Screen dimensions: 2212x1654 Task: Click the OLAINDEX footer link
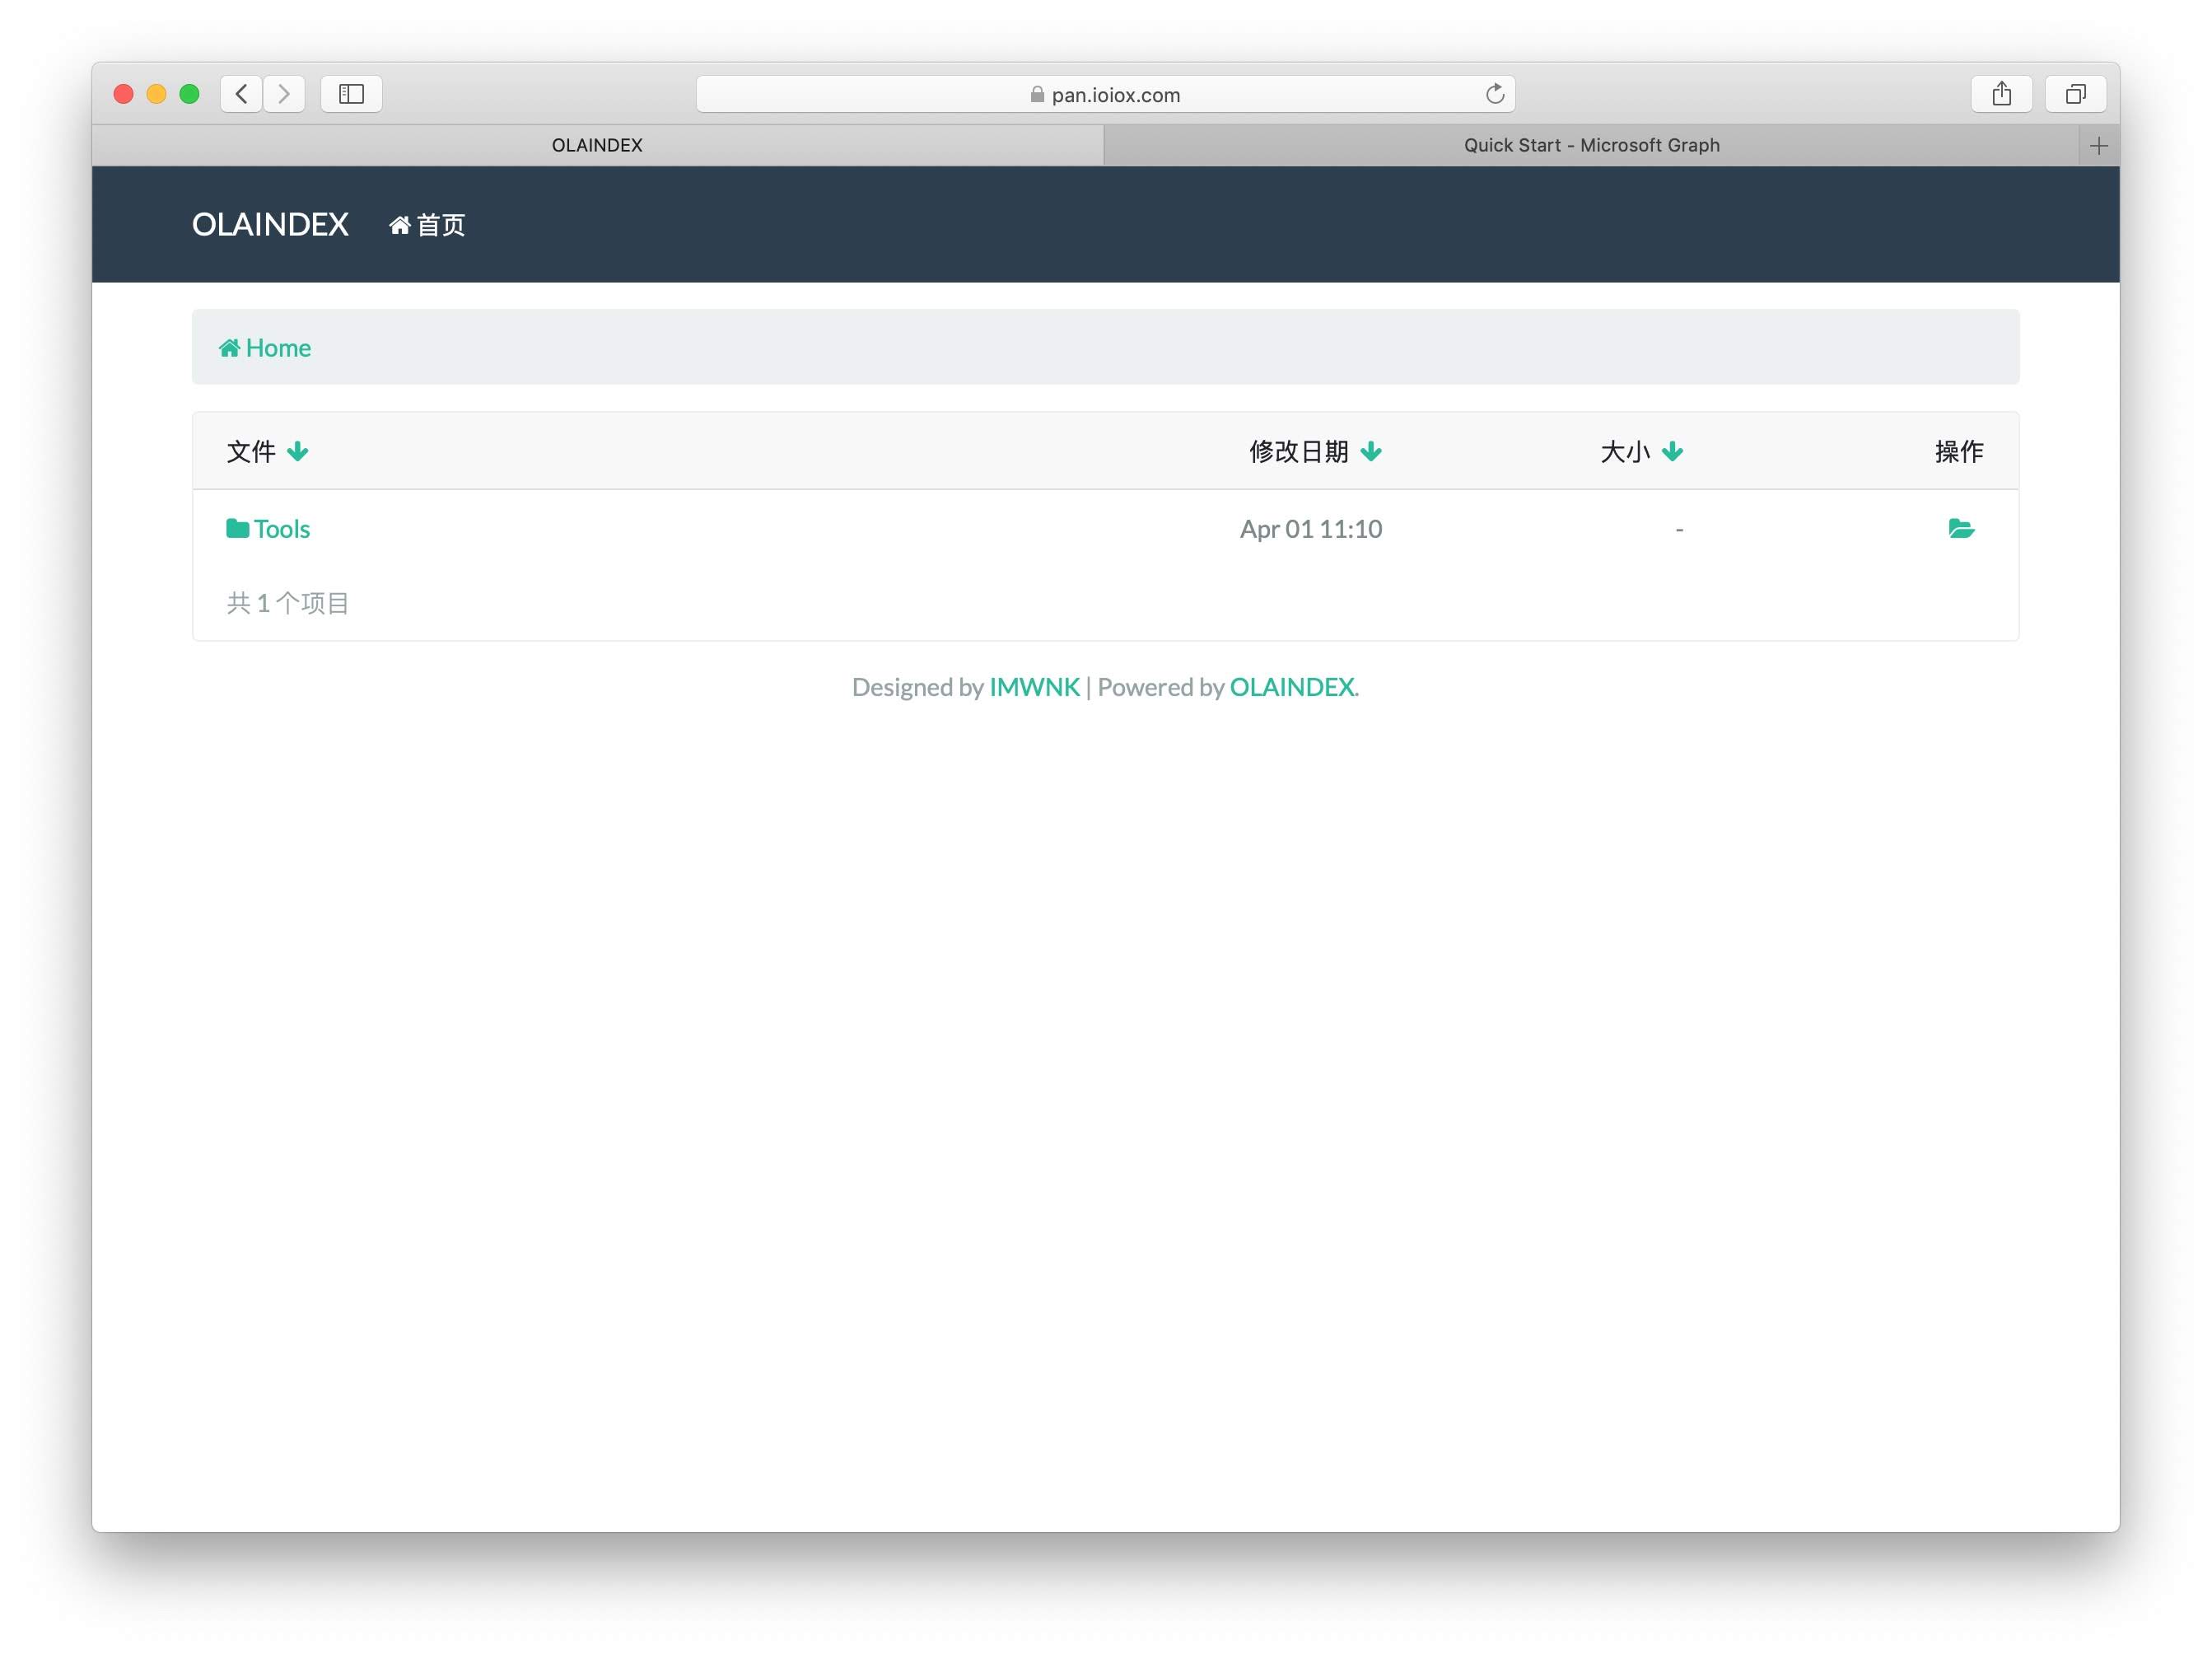coord(1291,687)
